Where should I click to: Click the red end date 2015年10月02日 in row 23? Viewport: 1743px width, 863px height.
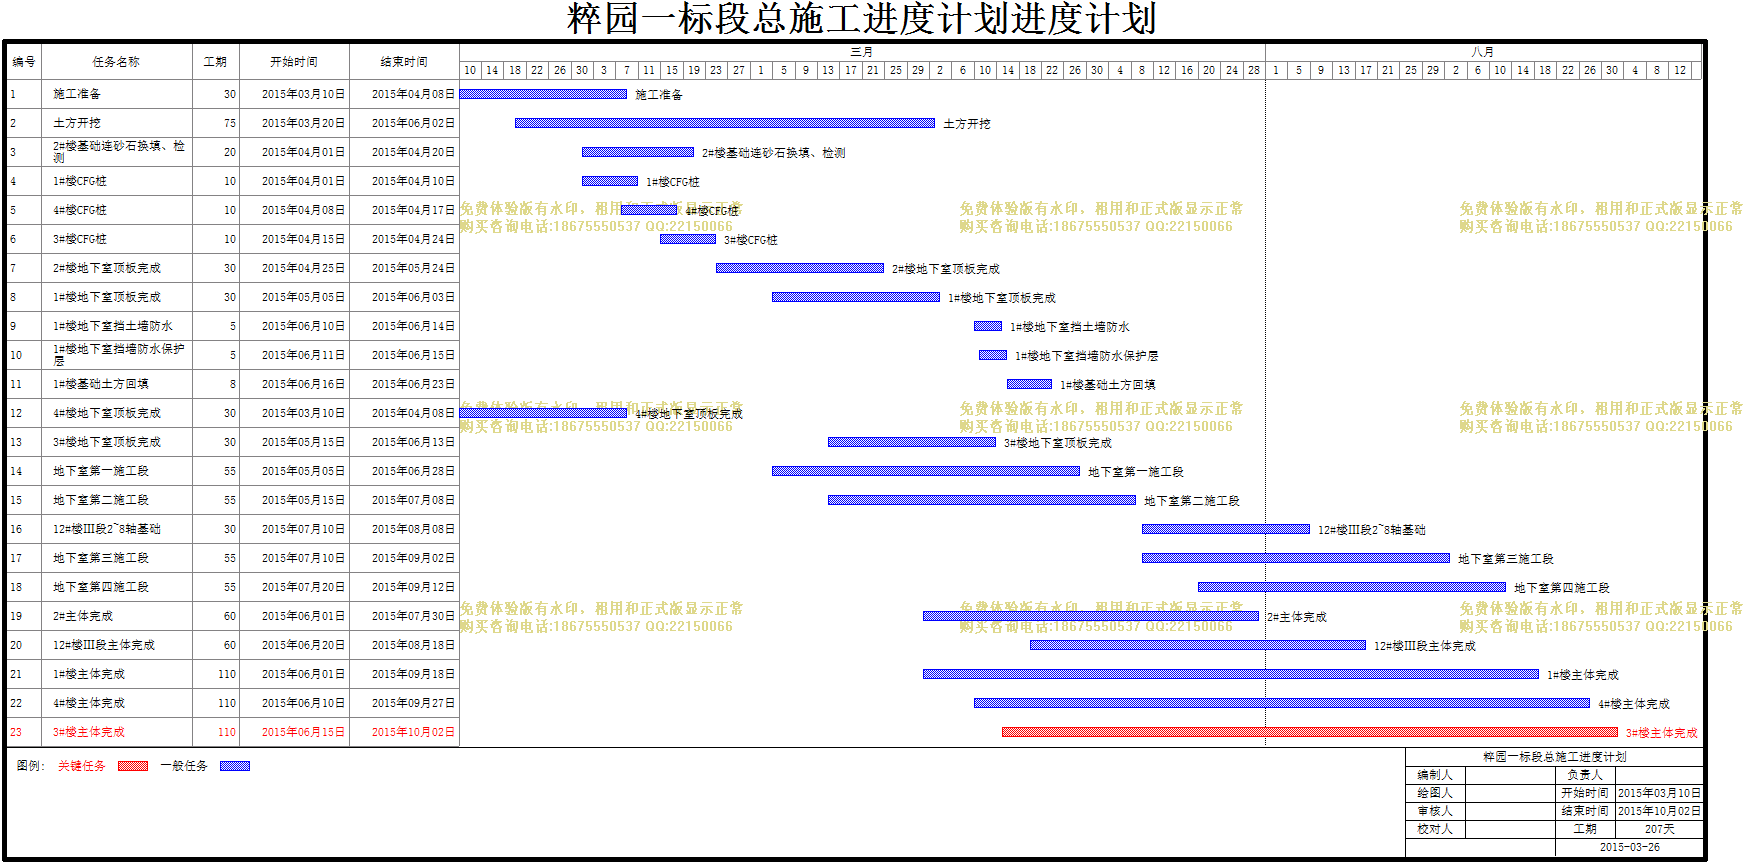coord(413,732)
